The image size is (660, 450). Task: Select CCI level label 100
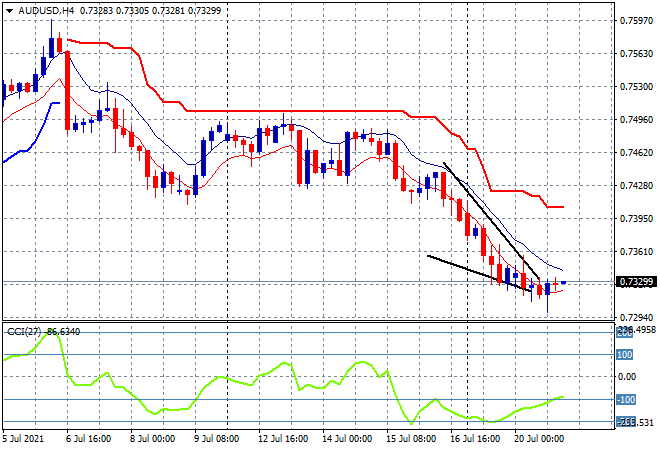pyautogui.click(x=625, y=355)
